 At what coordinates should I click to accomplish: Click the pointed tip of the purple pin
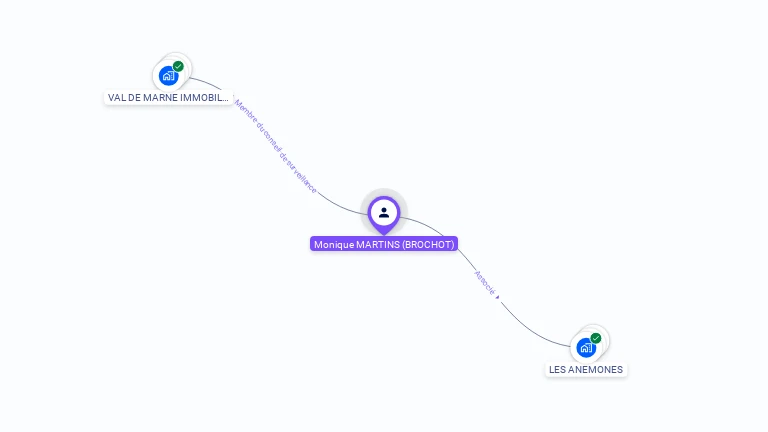pos(384,233)
